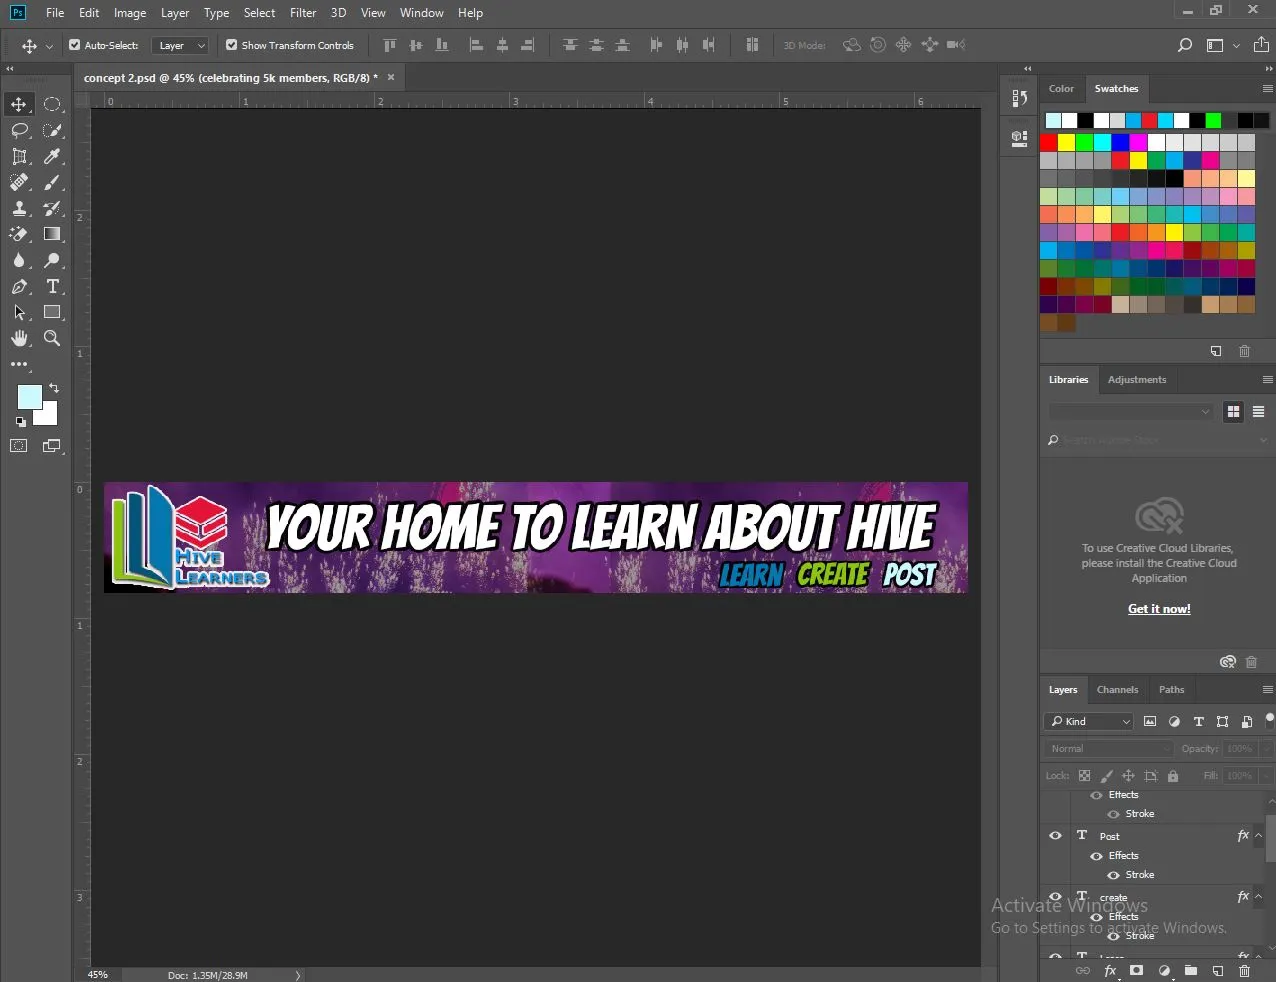This screenshot has height=982, width=1276.
Task: Collapse the Post layer effects list
Action: [1258, 836]
